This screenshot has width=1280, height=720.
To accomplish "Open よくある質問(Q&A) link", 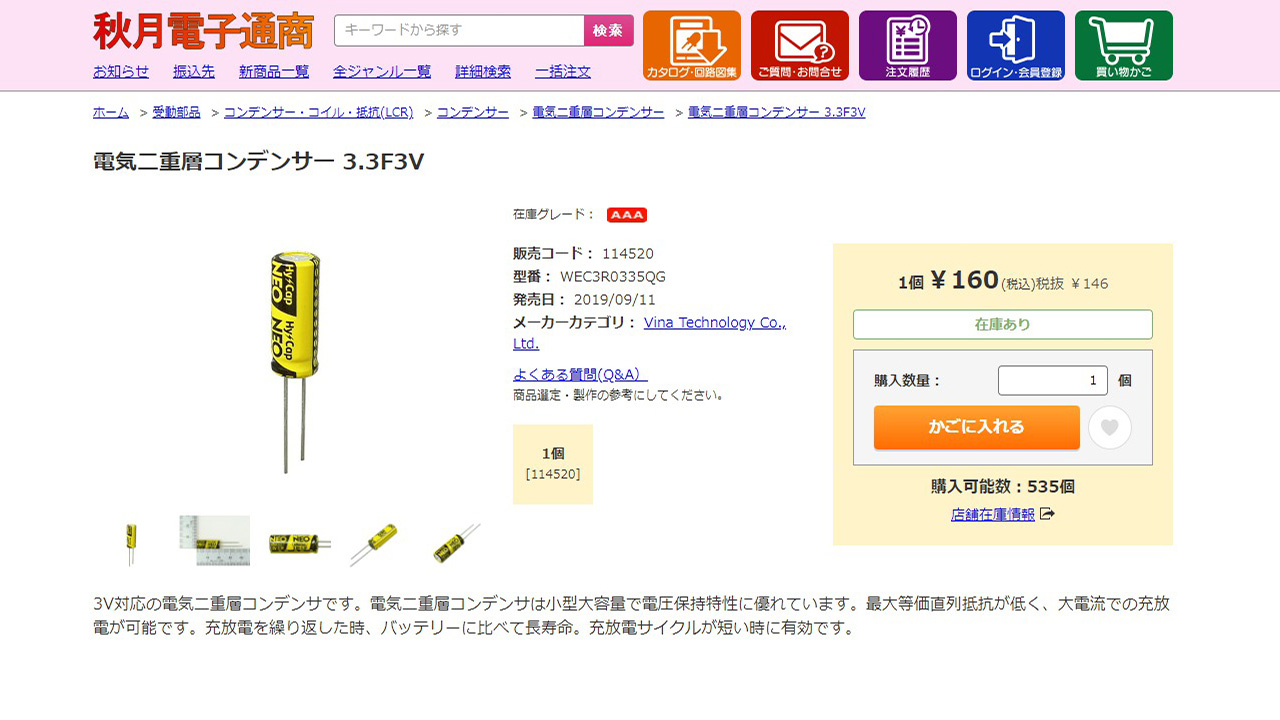I will [580, 374].
